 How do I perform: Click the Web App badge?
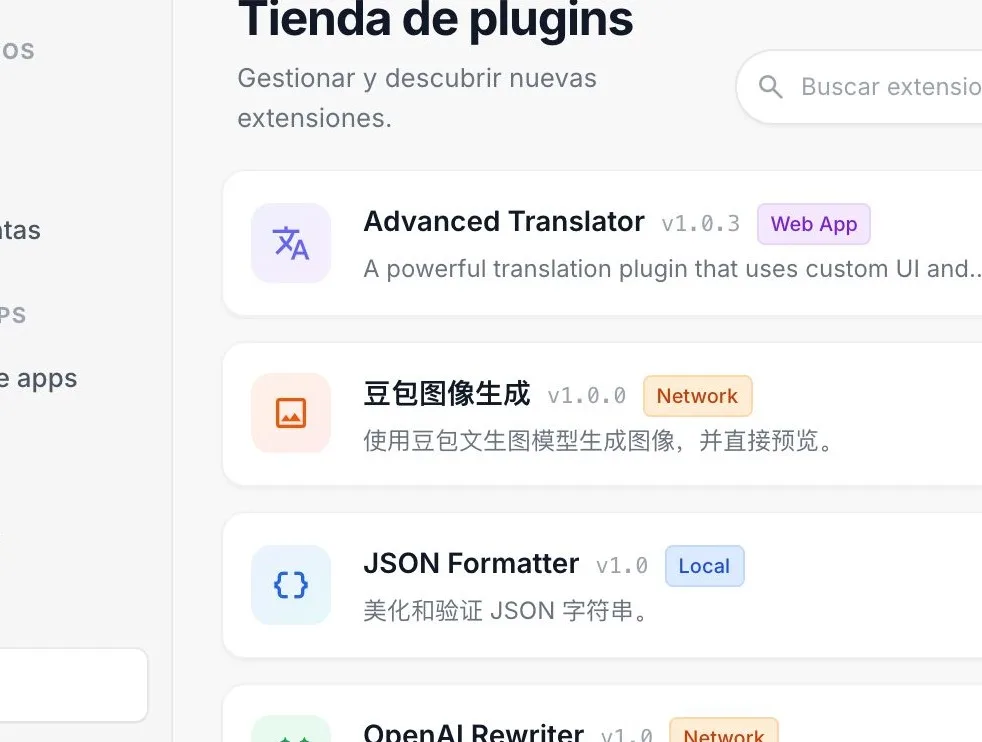point(814,224)
